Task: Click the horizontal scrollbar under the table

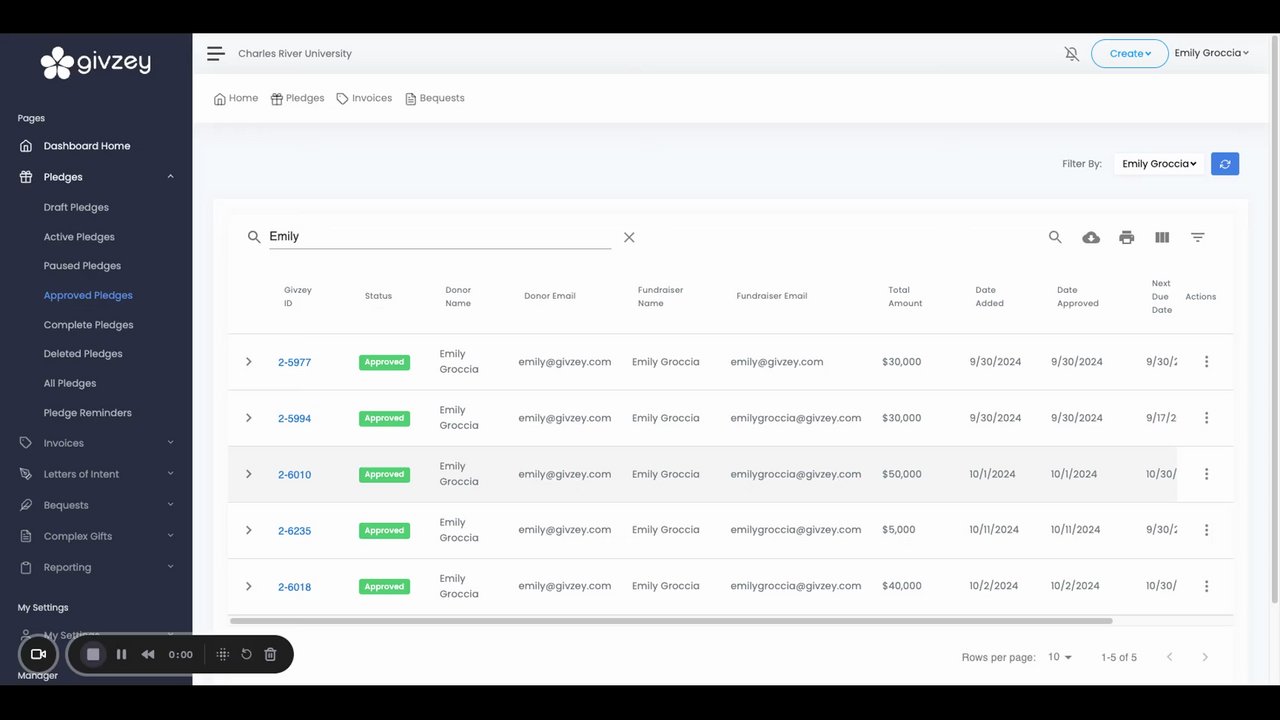Action: click(x=671, y=621)
